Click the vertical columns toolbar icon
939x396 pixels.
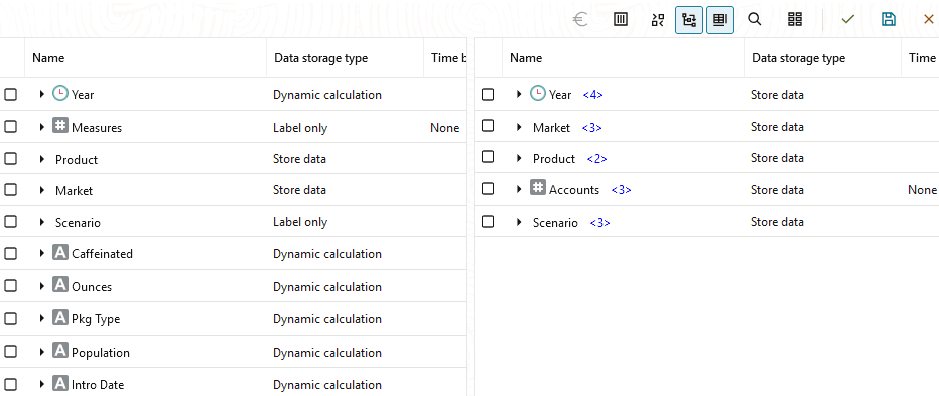pyautogui.click(x=621, y=20)
